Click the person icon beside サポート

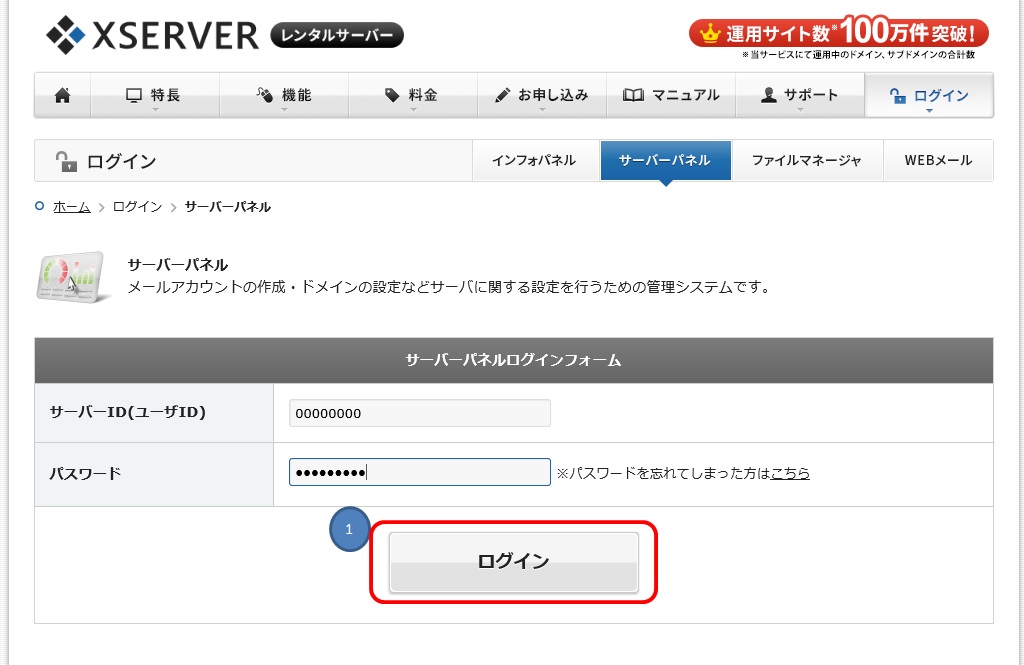(x=768, y=95)
